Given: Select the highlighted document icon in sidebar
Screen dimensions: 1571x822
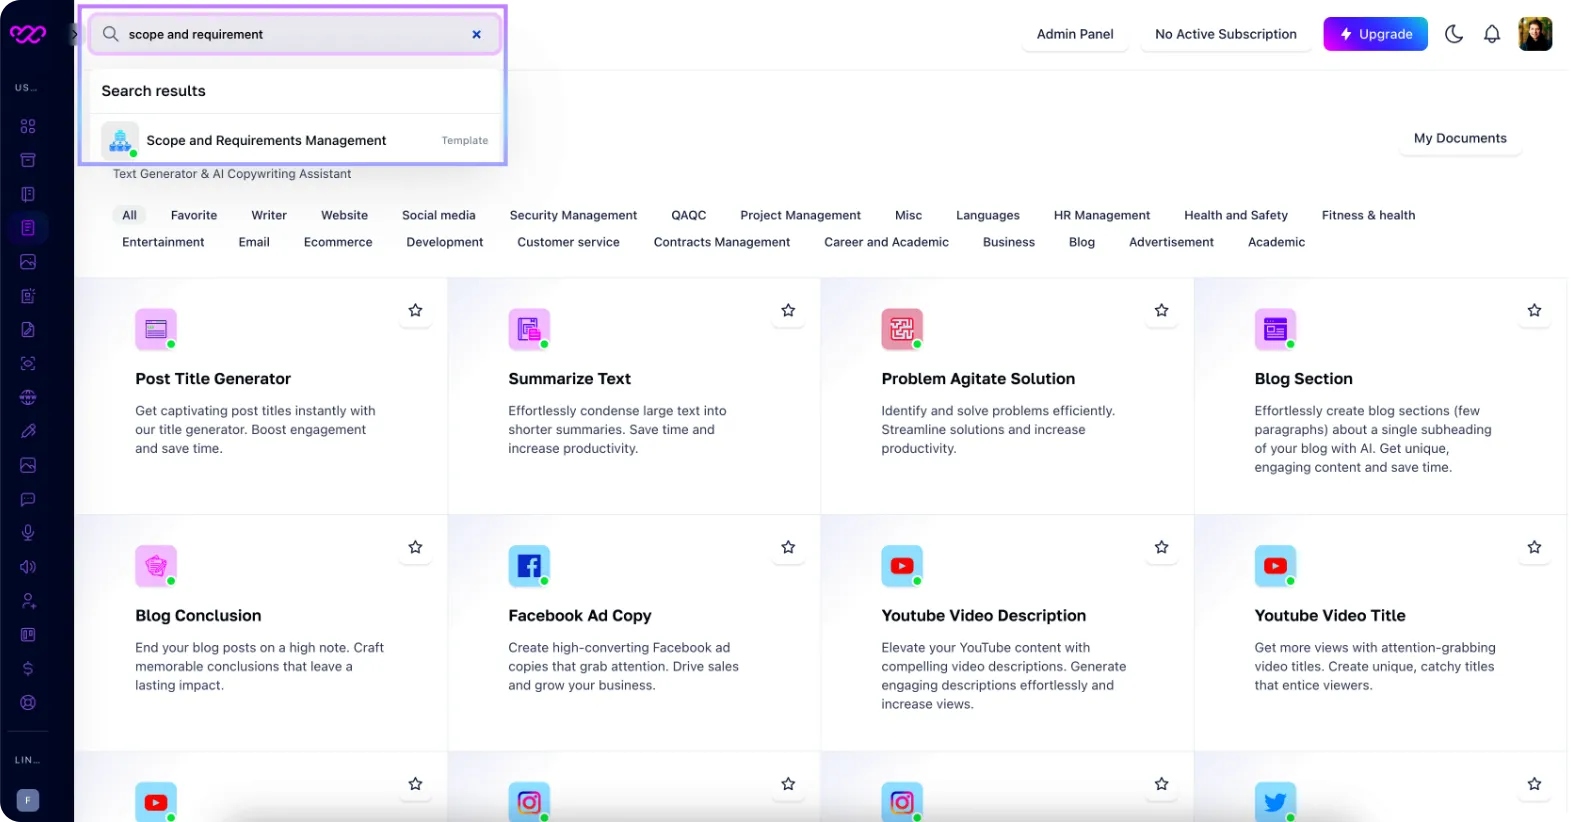Looking at the screenshot, I should [28, 228].
